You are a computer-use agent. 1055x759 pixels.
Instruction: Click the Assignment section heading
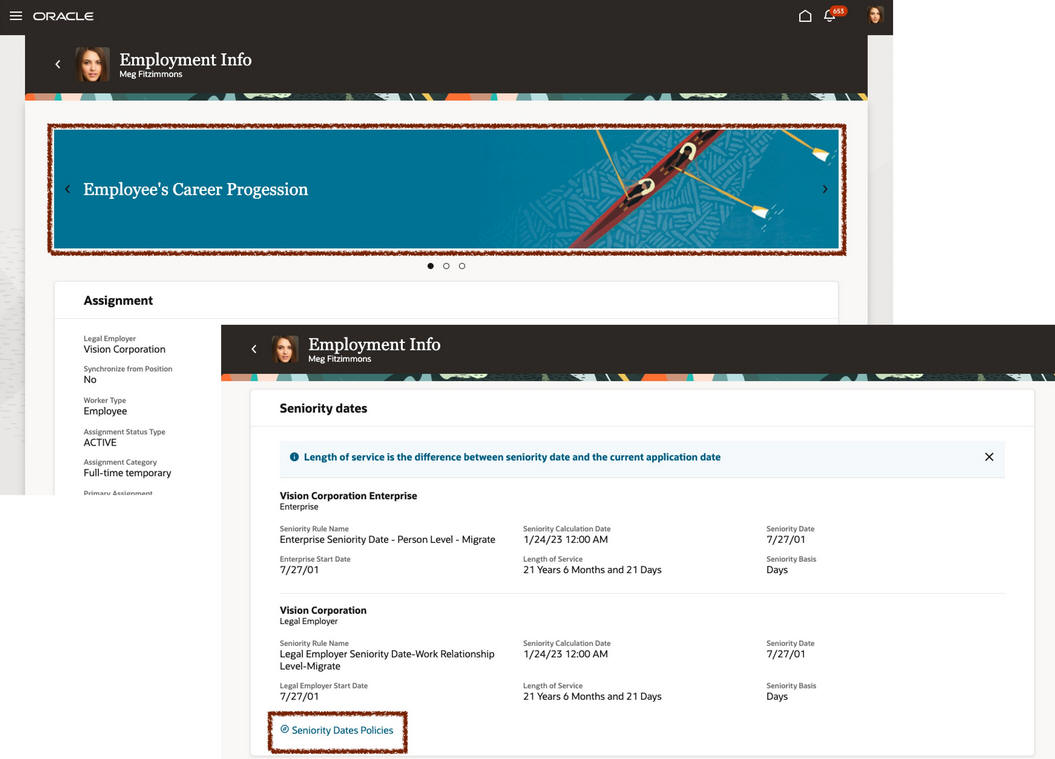[x=118, y=301]
